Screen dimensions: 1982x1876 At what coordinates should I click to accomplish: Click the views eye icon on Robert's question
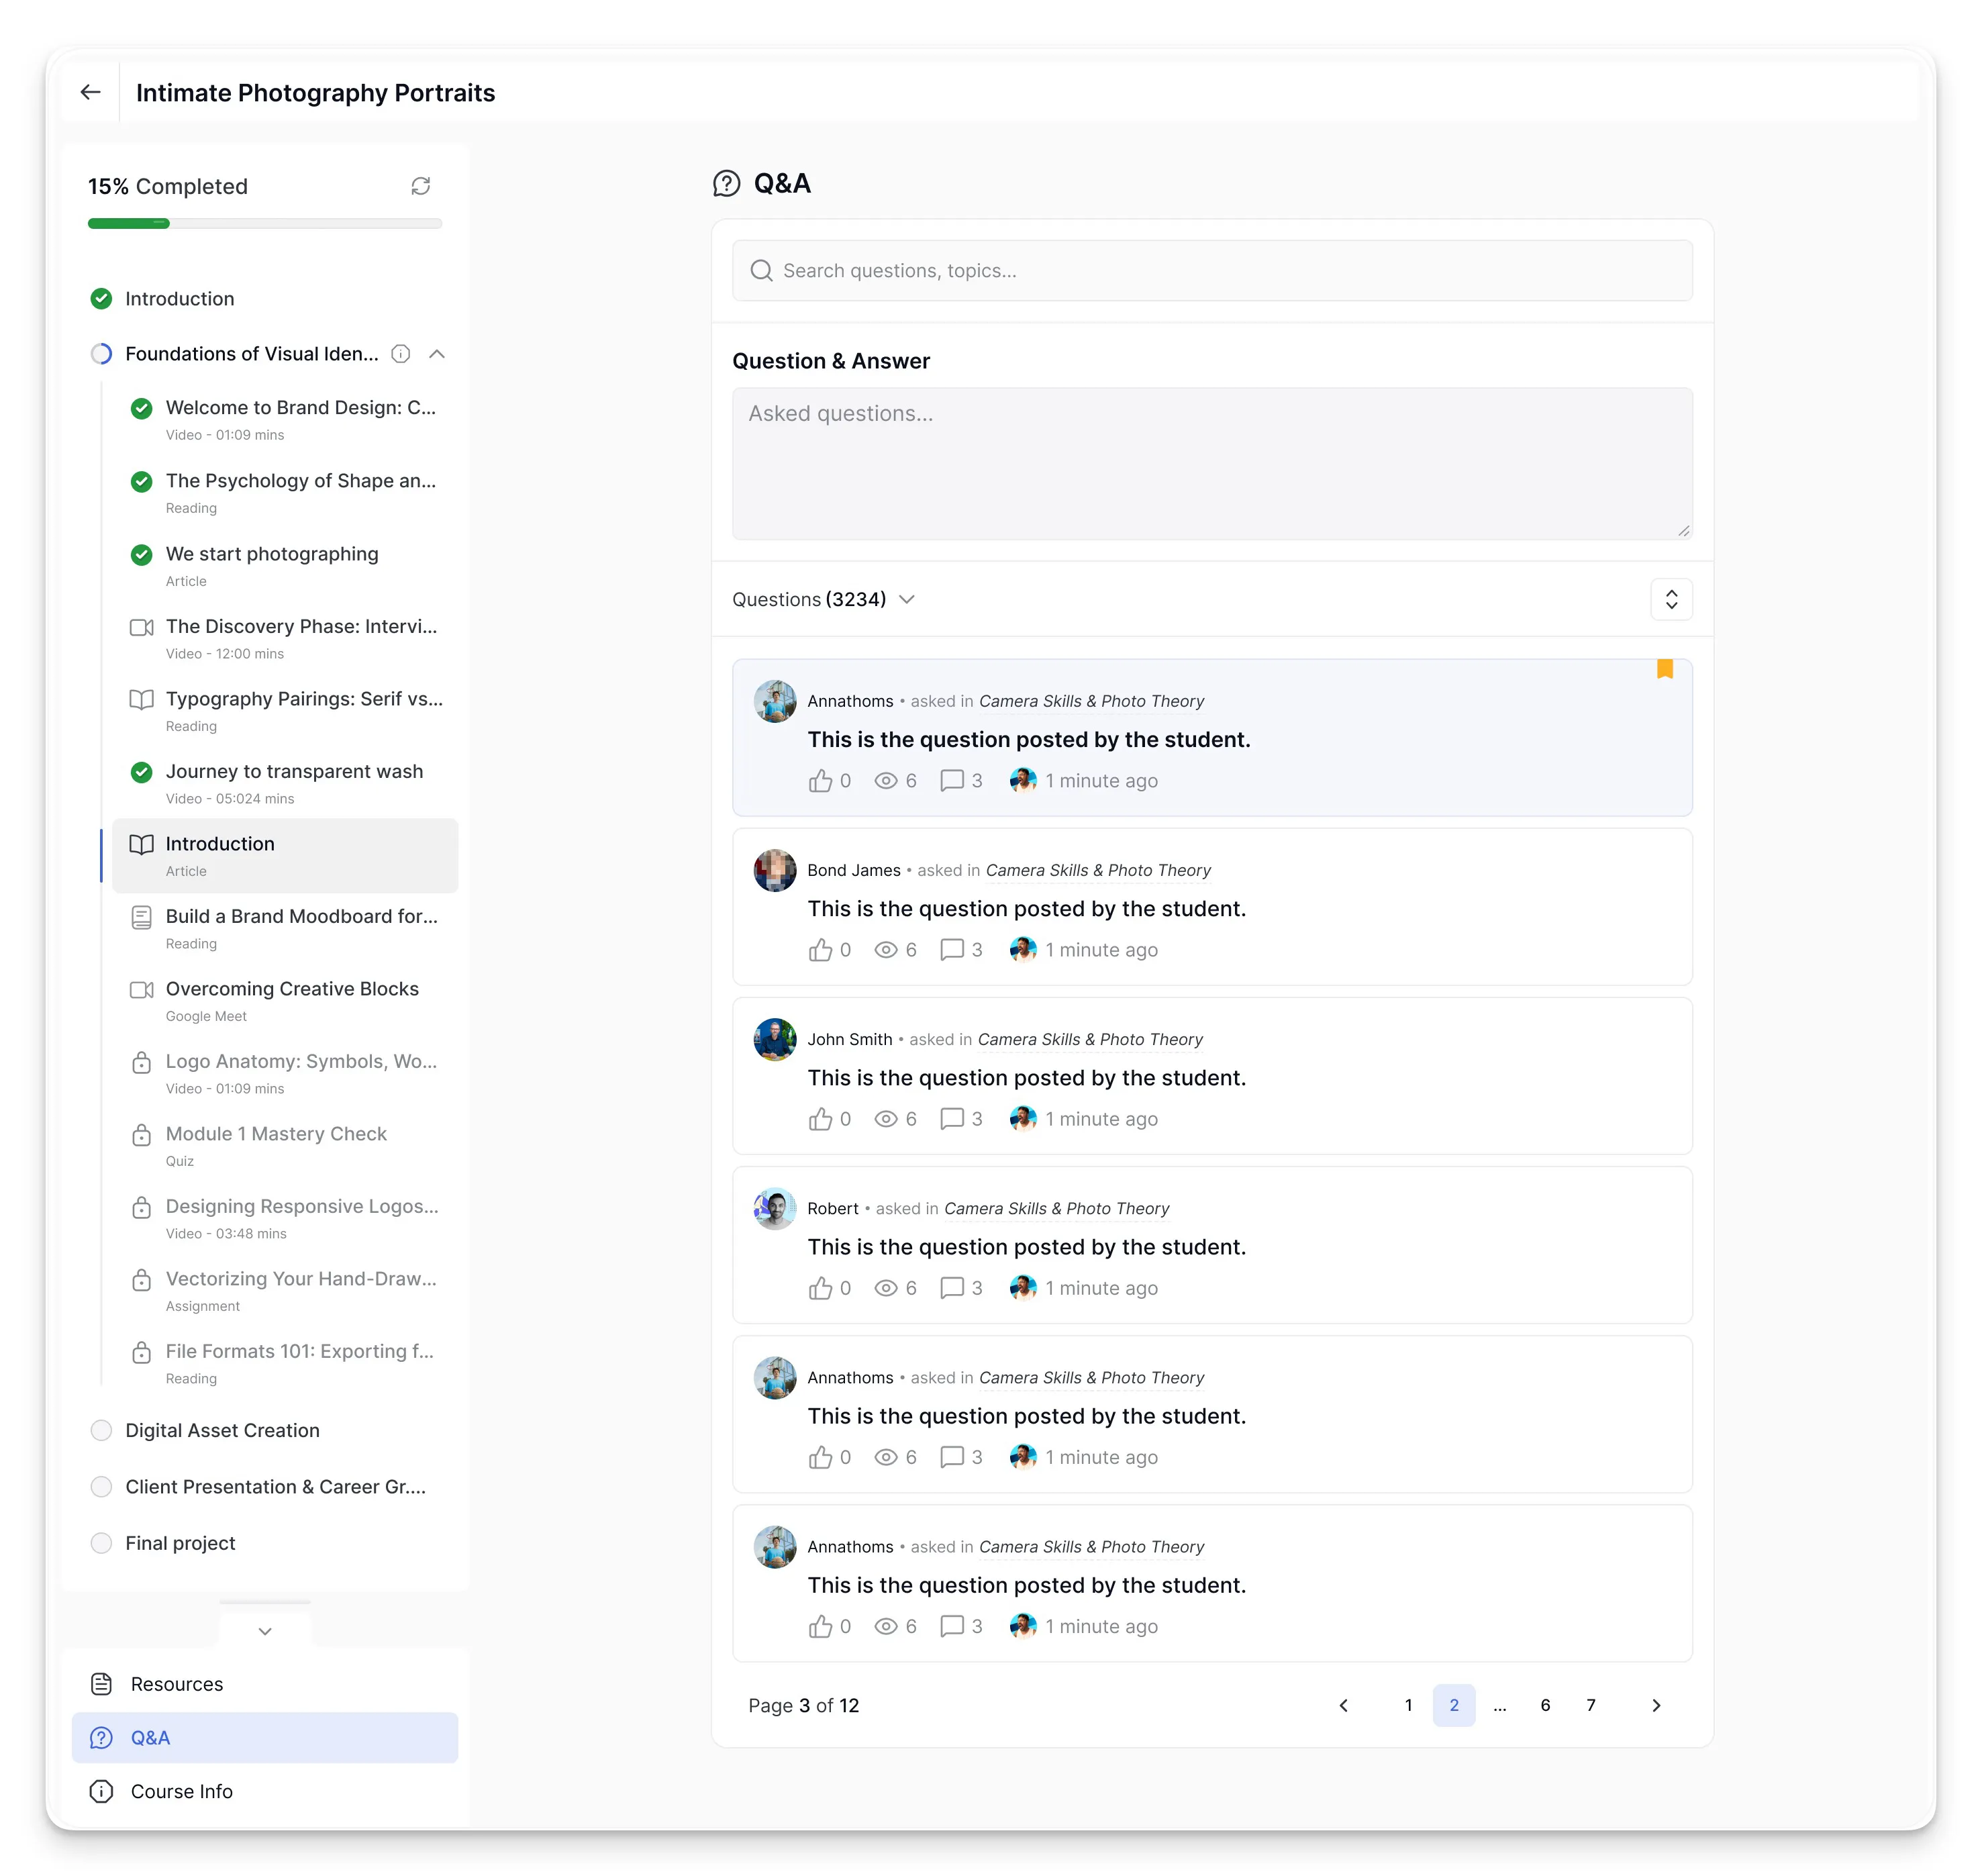coord(885,1288)
